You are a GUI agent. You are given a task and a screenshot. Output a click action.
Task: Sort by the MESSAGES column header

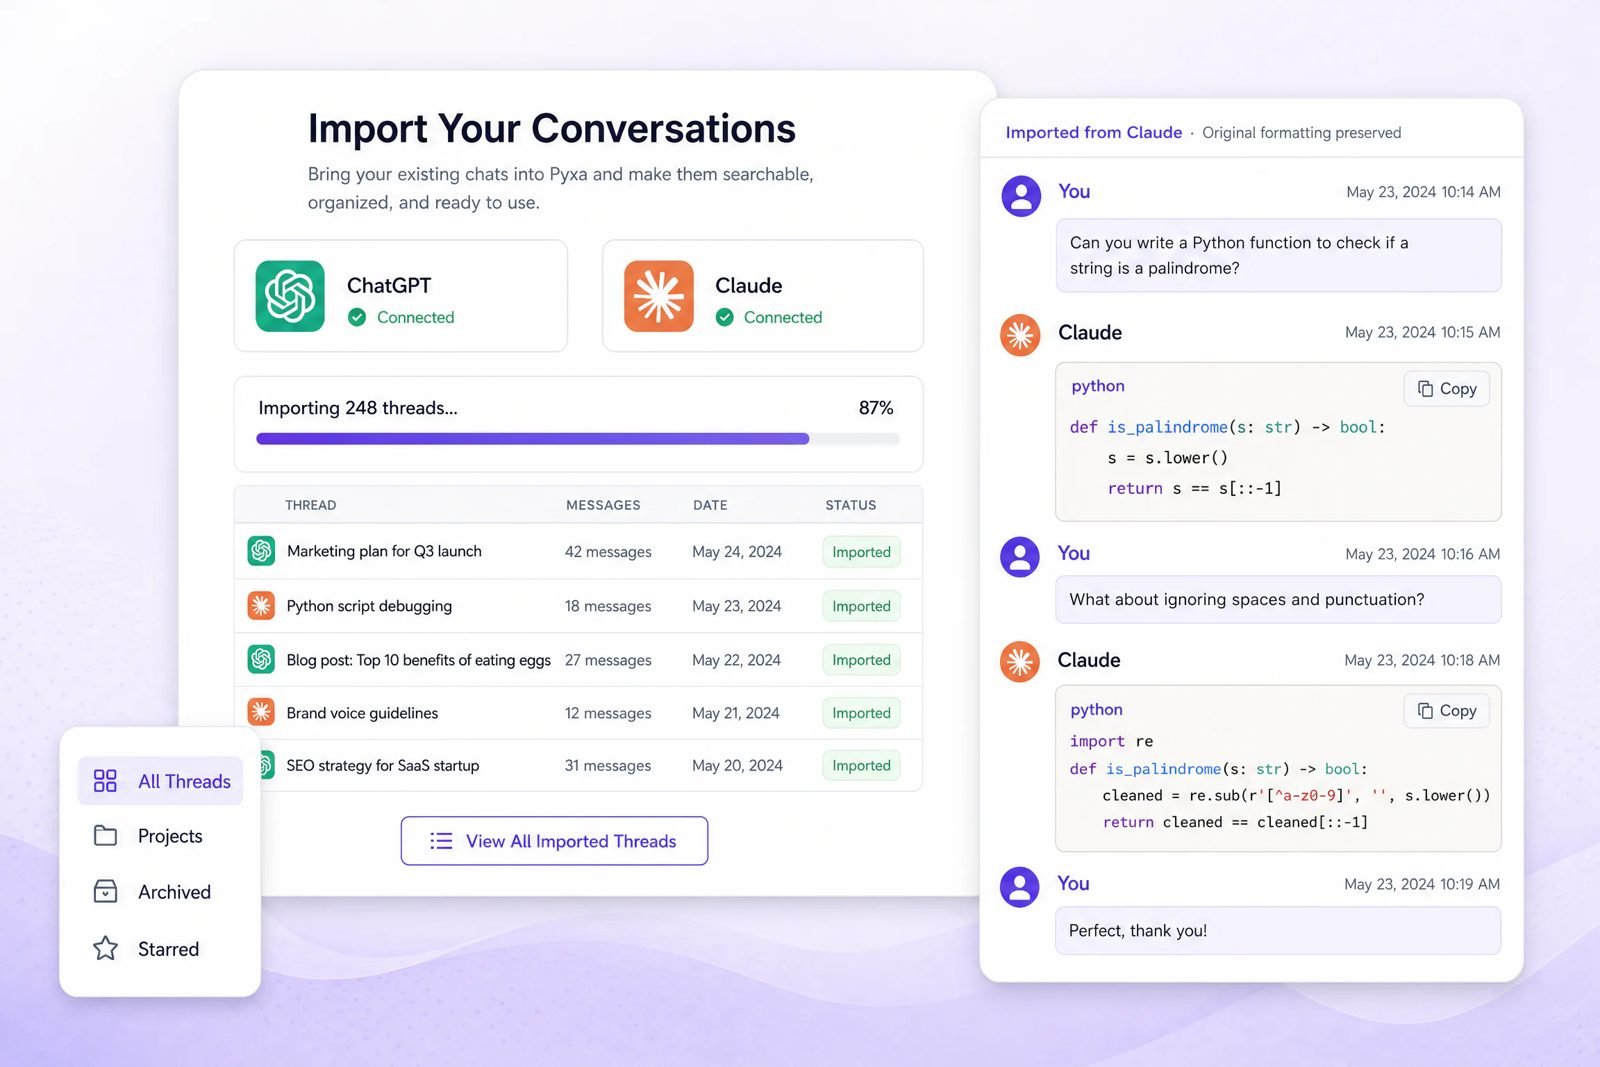(x=603, y=505)
